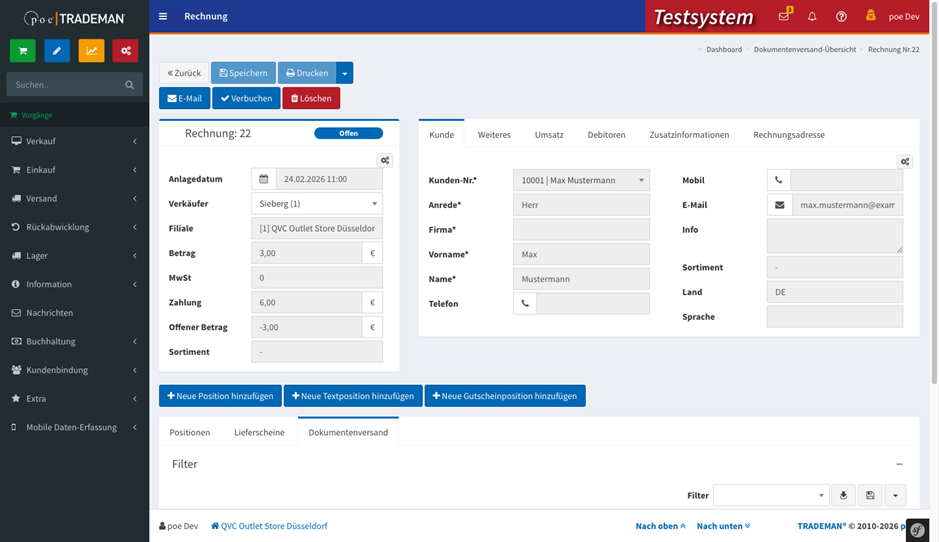Screen dimensions: 939x542
Task: Open the Kunden-Nr. customer dropdown
Action: [x=581, y=180]
